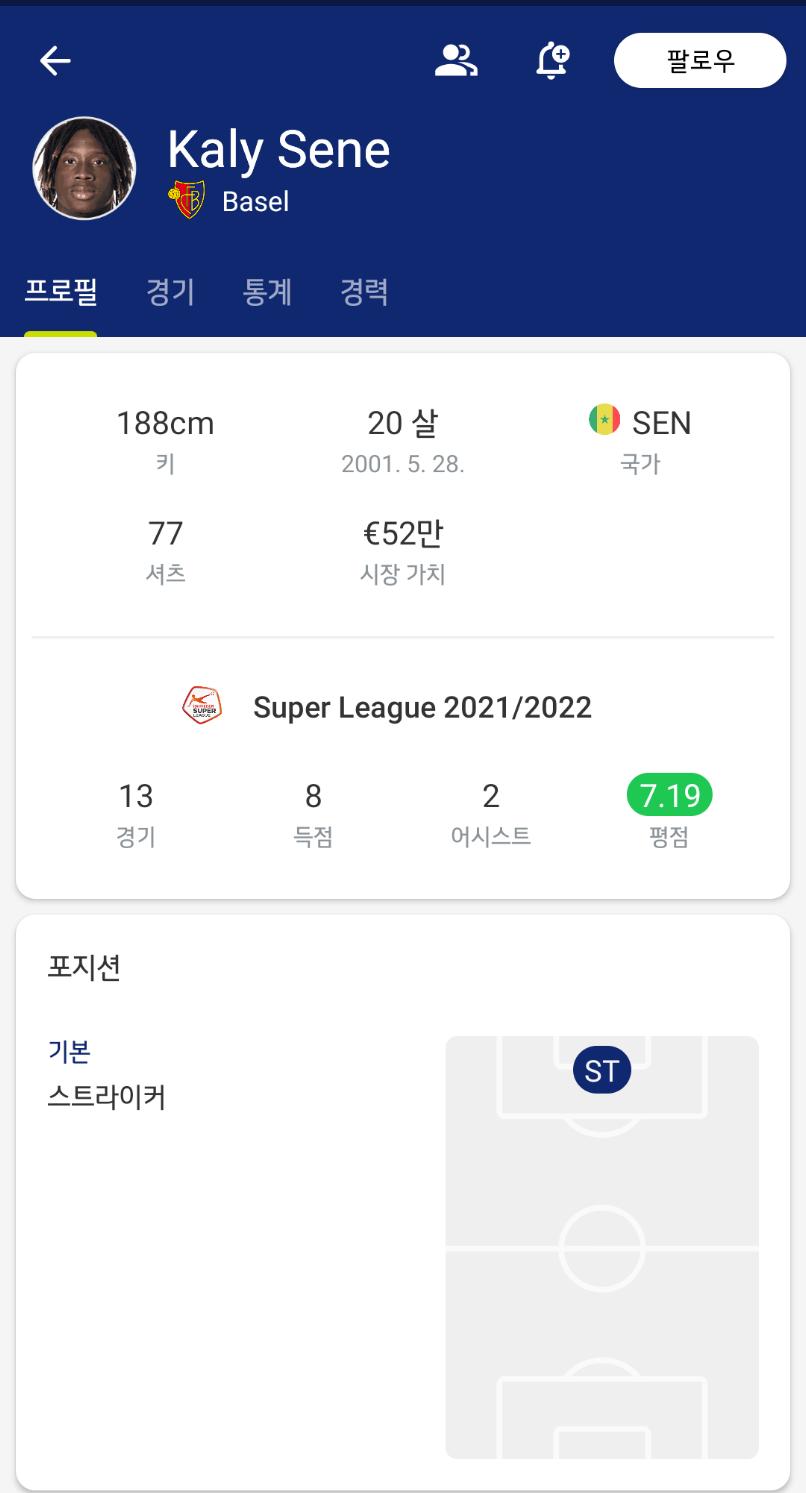Open the 경력 tab
Image resolution: width=806 pixels, height=1493 pixels.
[x=364, y=292]
